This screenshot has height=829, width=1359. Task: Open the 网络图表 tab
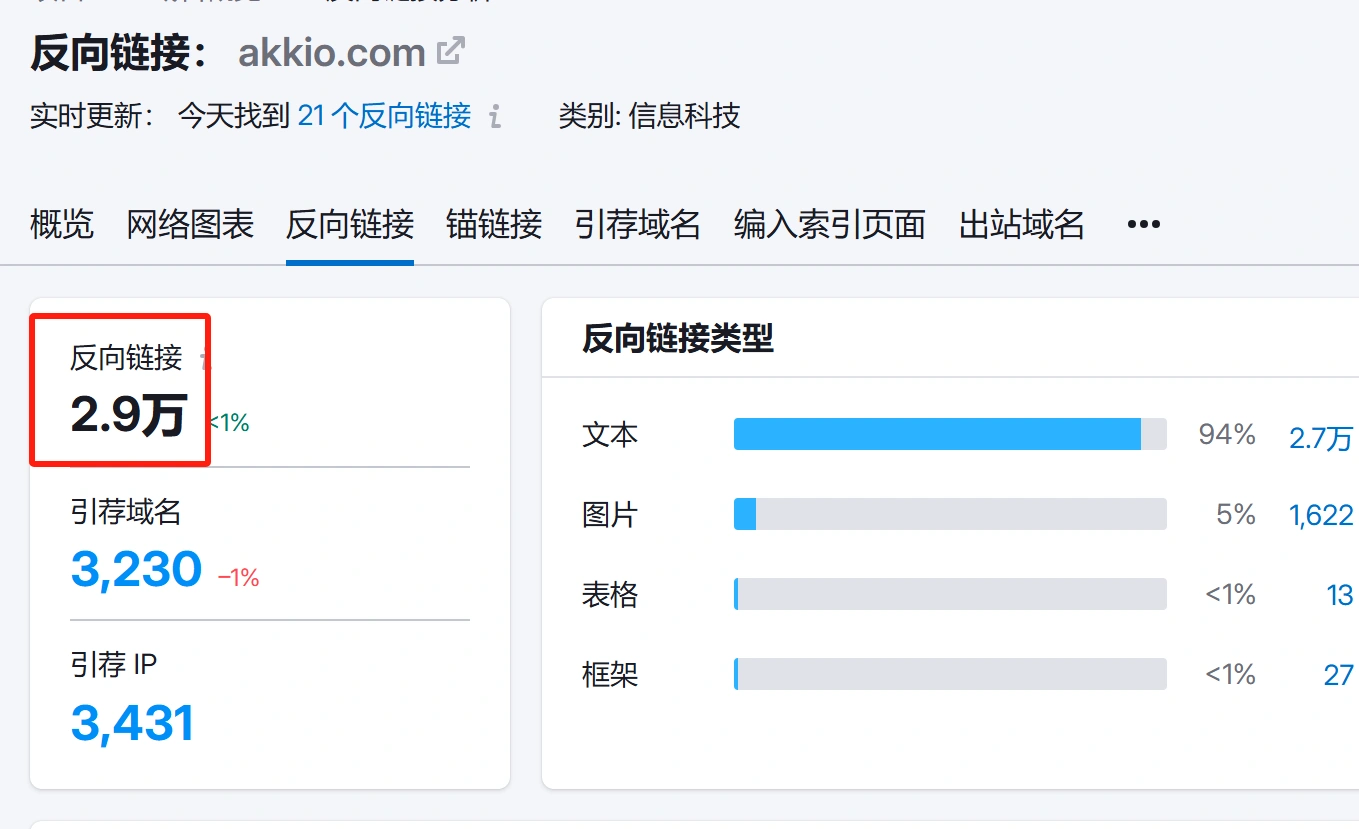point(190,226)
